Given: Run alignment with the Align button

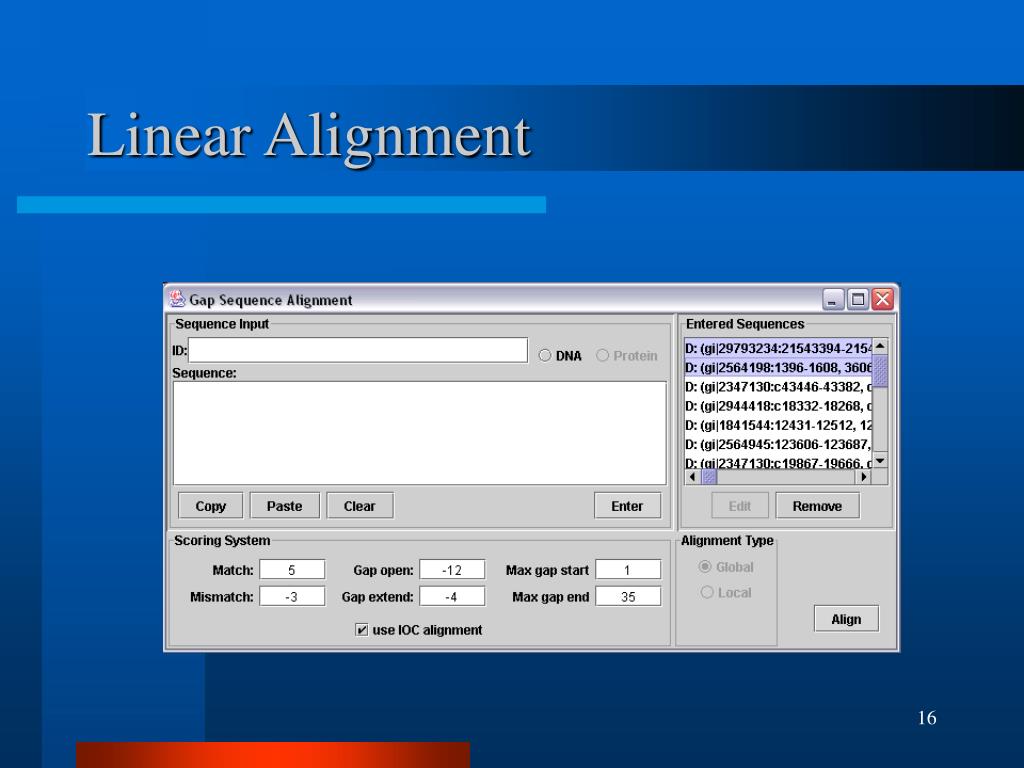Looking at the screenshot, I should pos(846,618).
